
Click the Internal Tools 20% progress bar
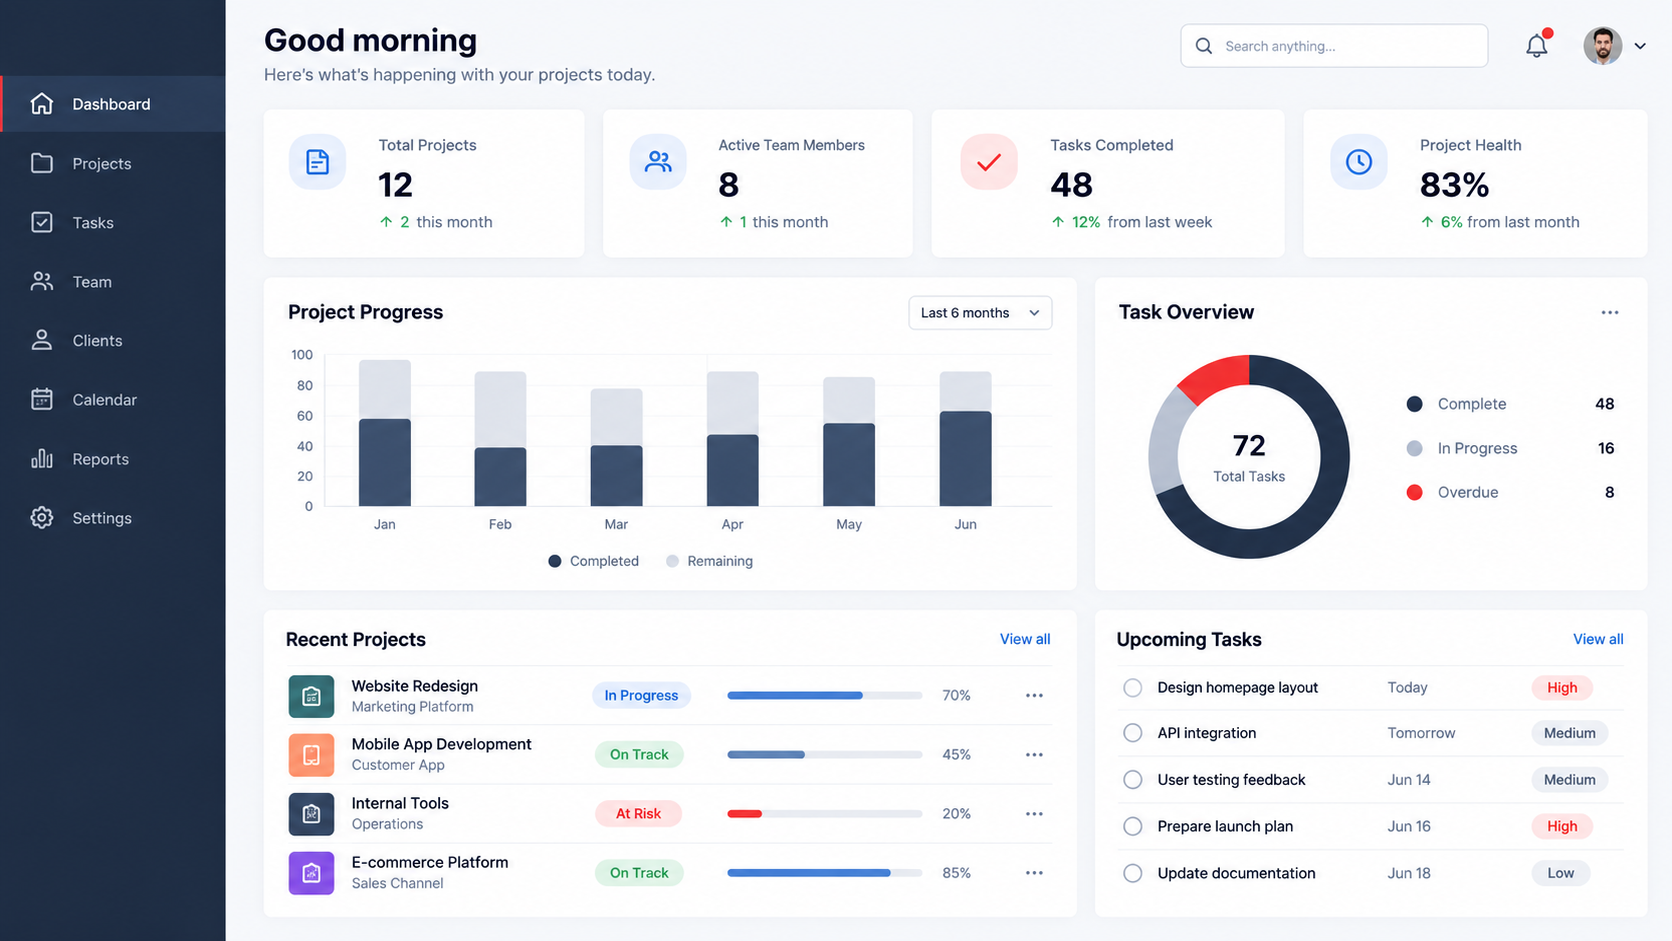[x=825, y=814]
